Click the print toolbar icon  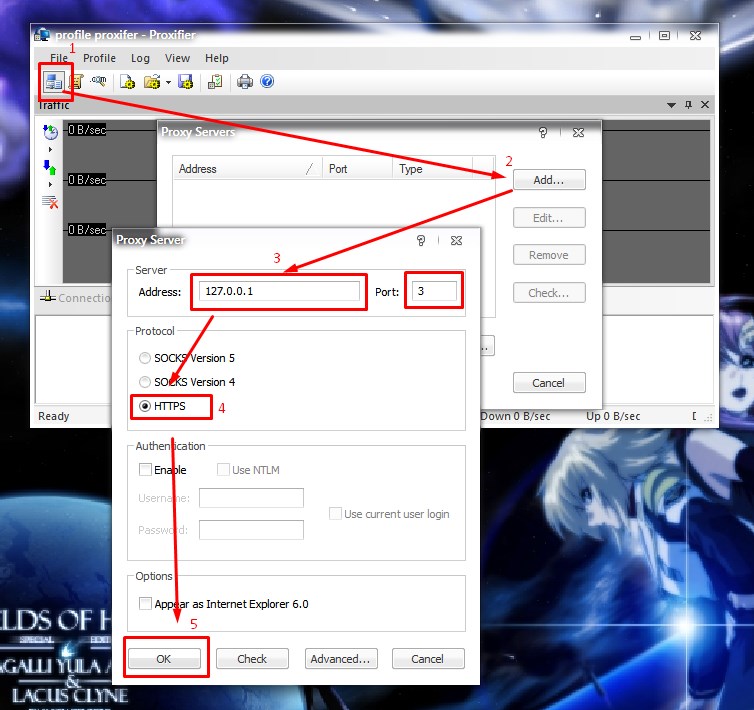245,82
